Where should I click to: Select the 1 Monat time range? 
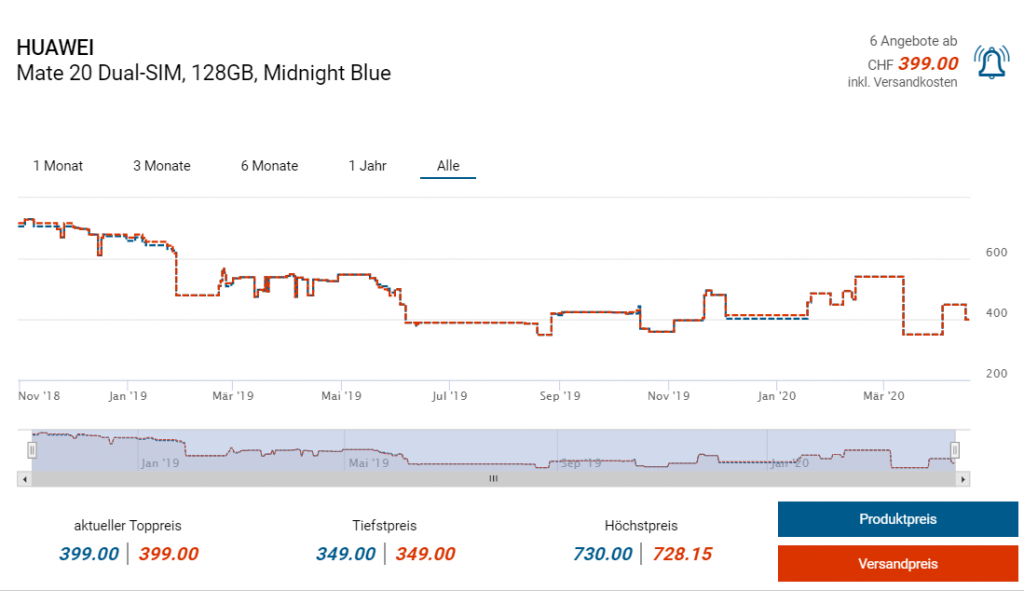tap(58, 166)
